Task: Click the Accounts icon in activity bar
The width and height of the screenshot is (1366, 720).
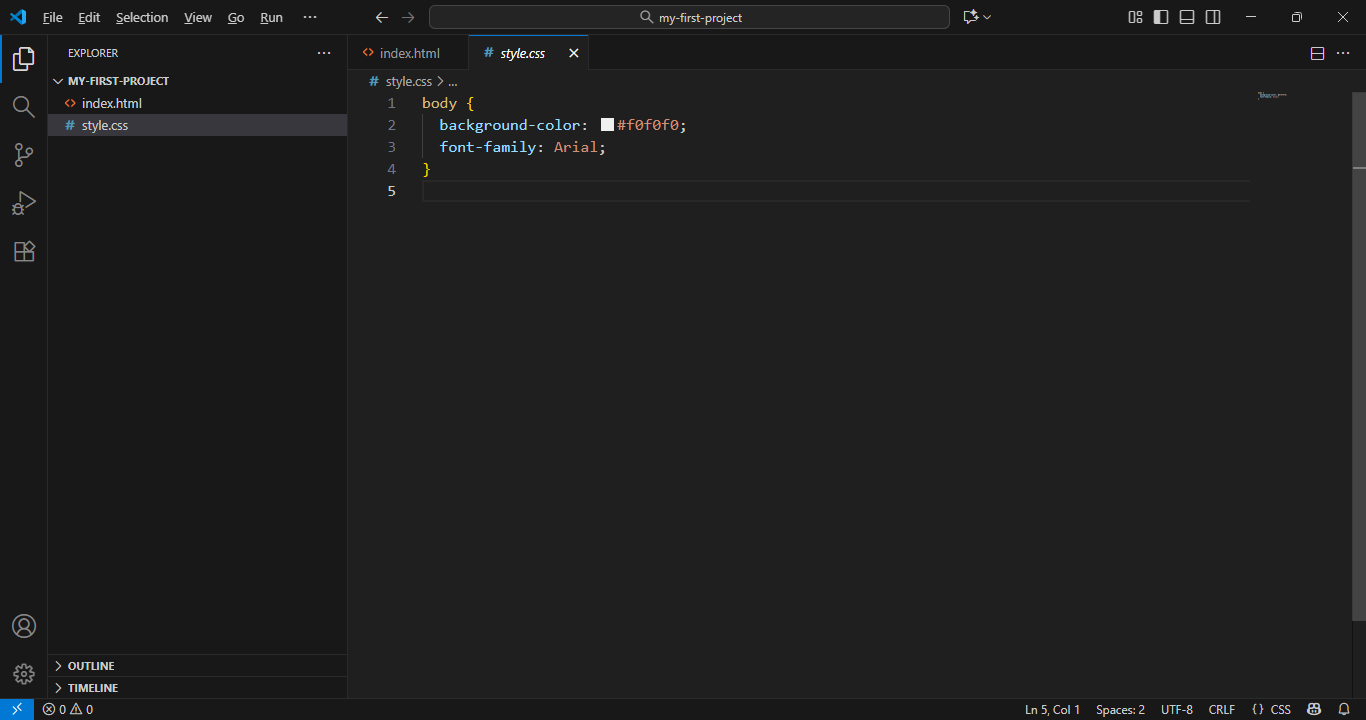Action: coord(23,625)
